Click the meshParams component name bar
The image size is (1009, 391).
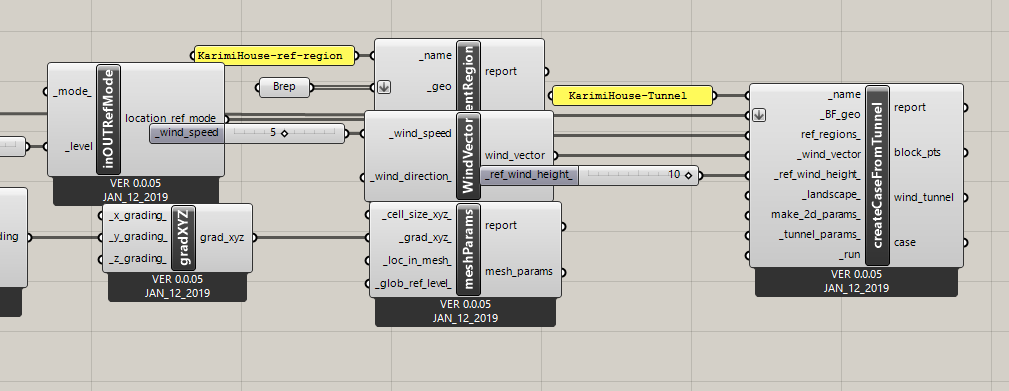coord(468,250)
